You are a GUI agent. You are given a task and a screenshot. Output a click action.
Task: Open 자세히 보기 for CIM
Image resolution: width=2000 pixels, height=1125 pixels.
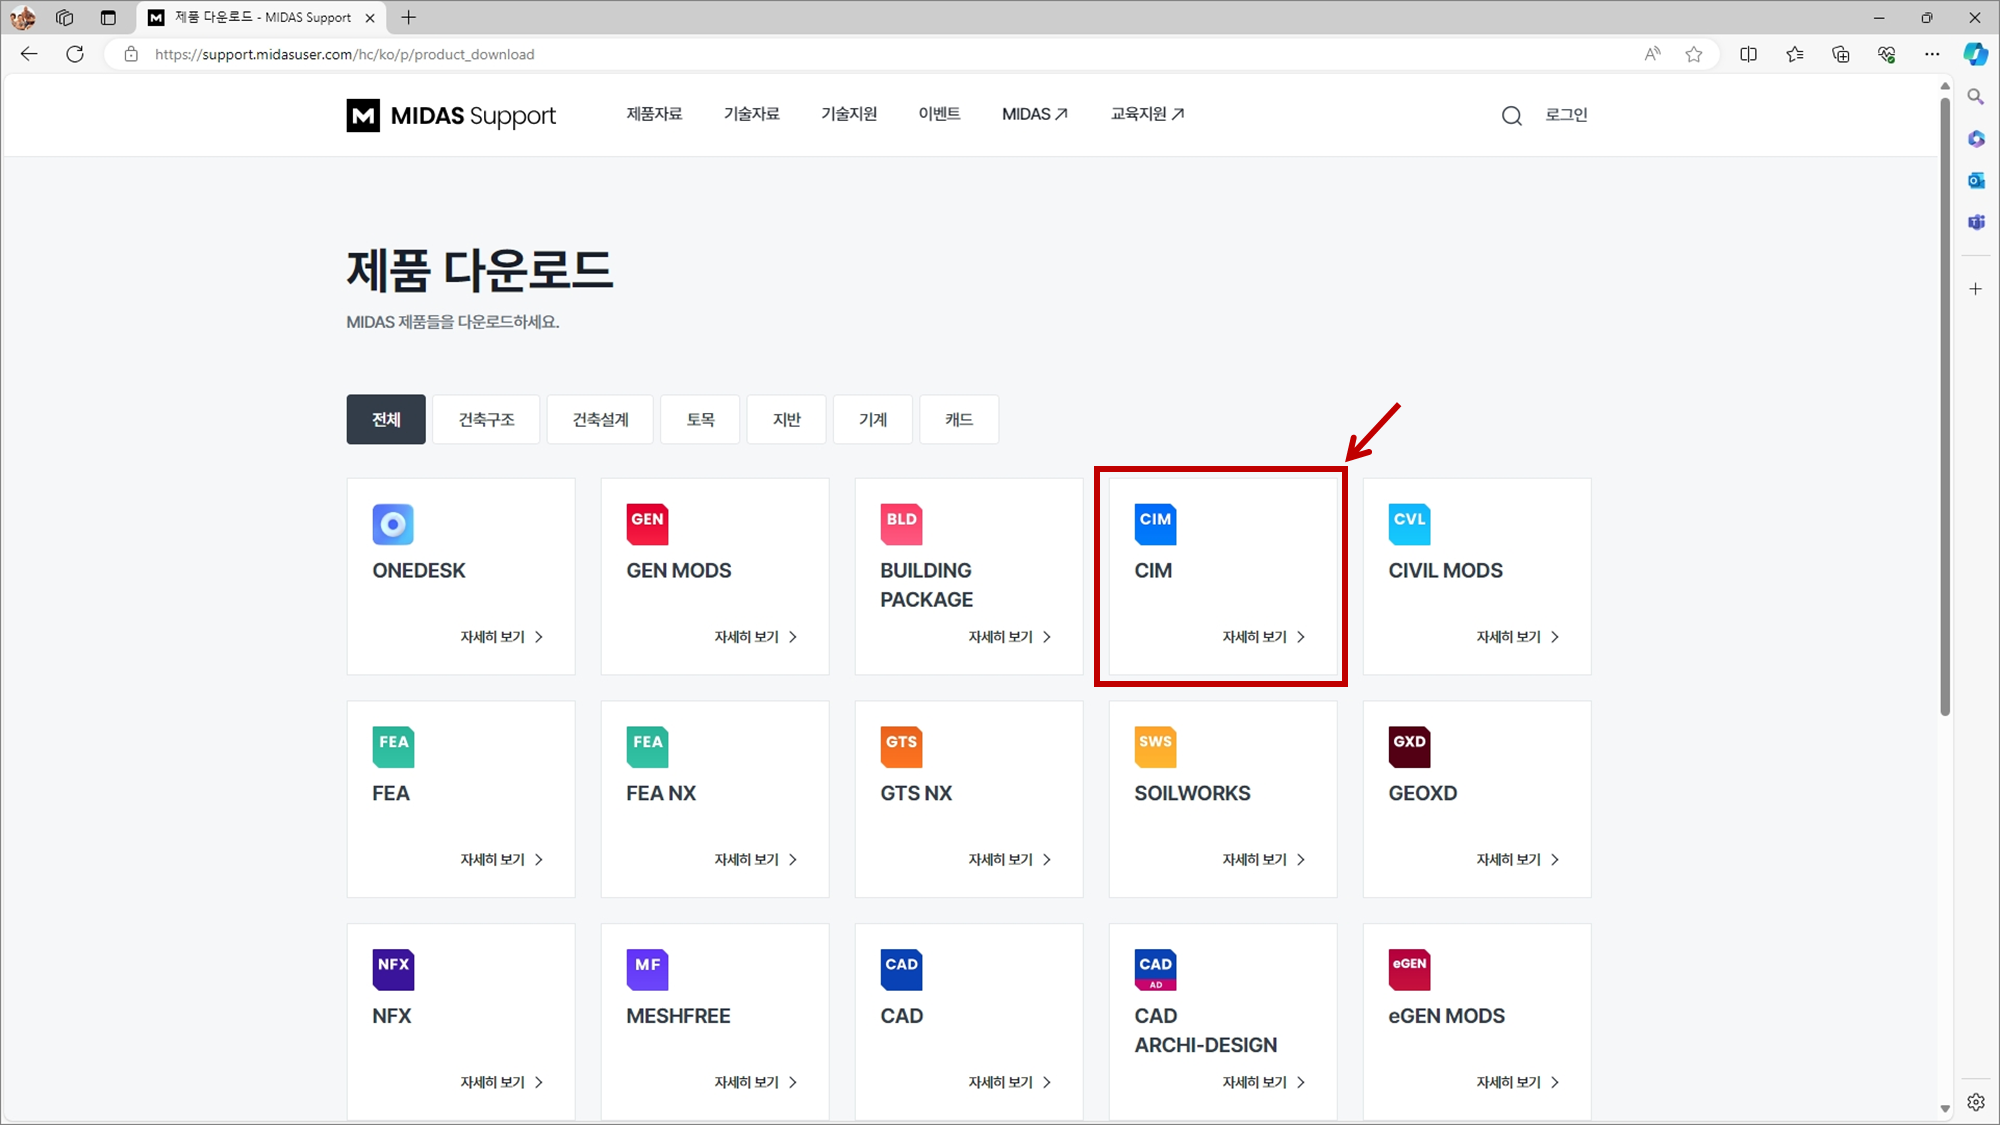click(1264, 637)
